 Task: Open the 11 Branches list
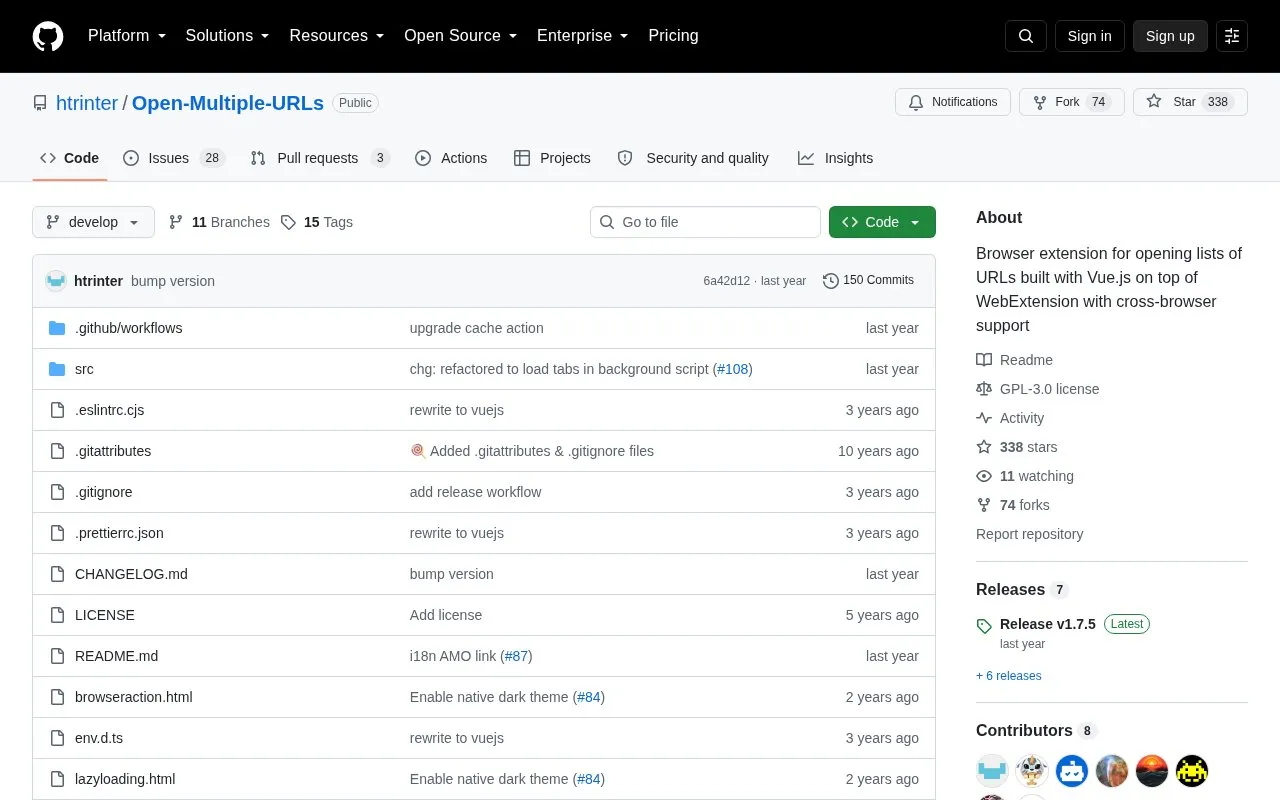click(x=219, y=222)
